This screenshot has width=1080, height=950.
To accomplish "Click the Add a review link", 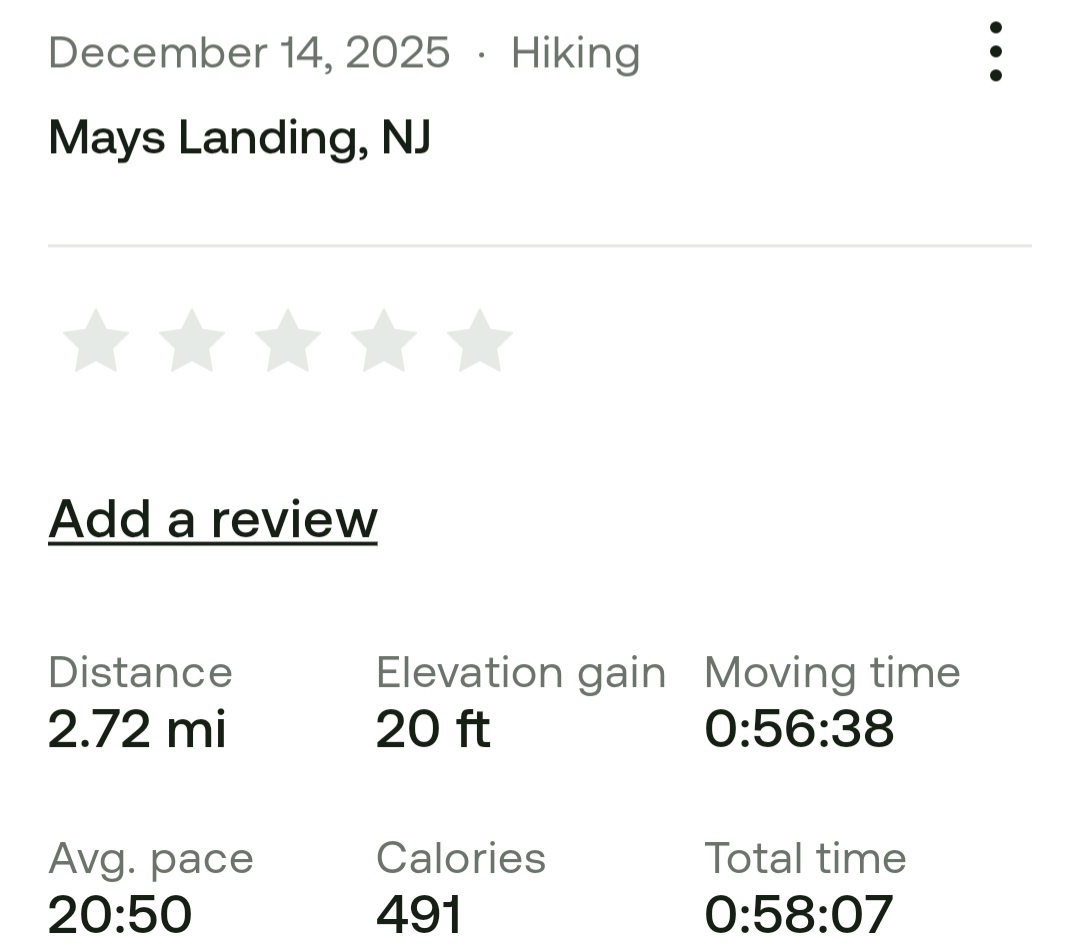I will click(213, 519).
